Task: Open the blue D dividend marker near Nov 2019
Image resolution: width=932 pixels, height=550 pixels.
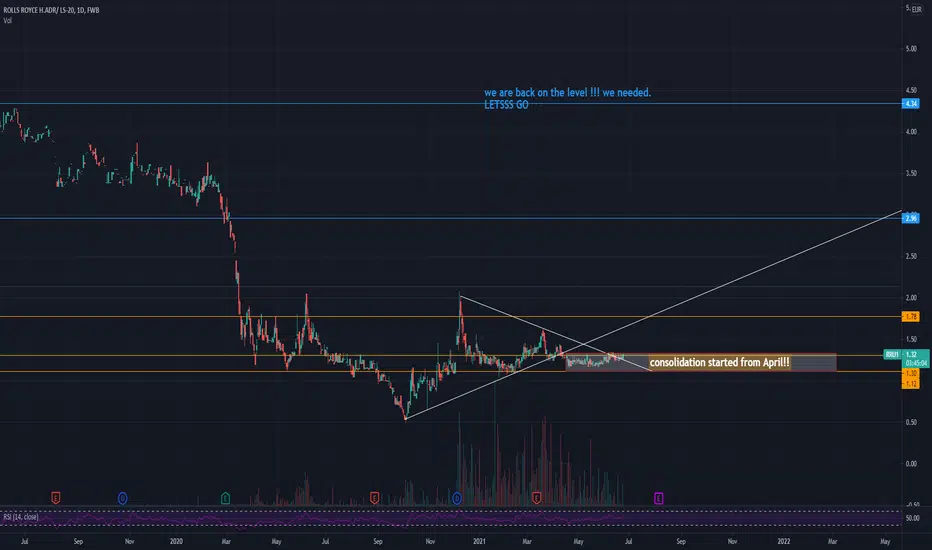Action: (122, 498)
